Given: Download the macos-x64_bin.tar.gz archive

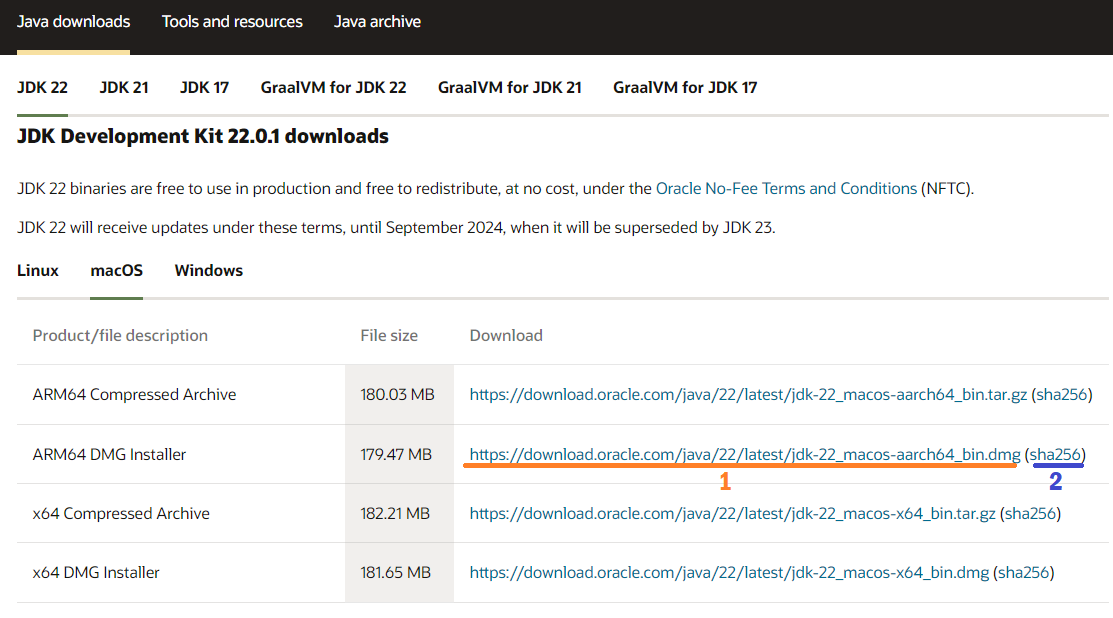Looking at the screenshot, I should point(733,513).
